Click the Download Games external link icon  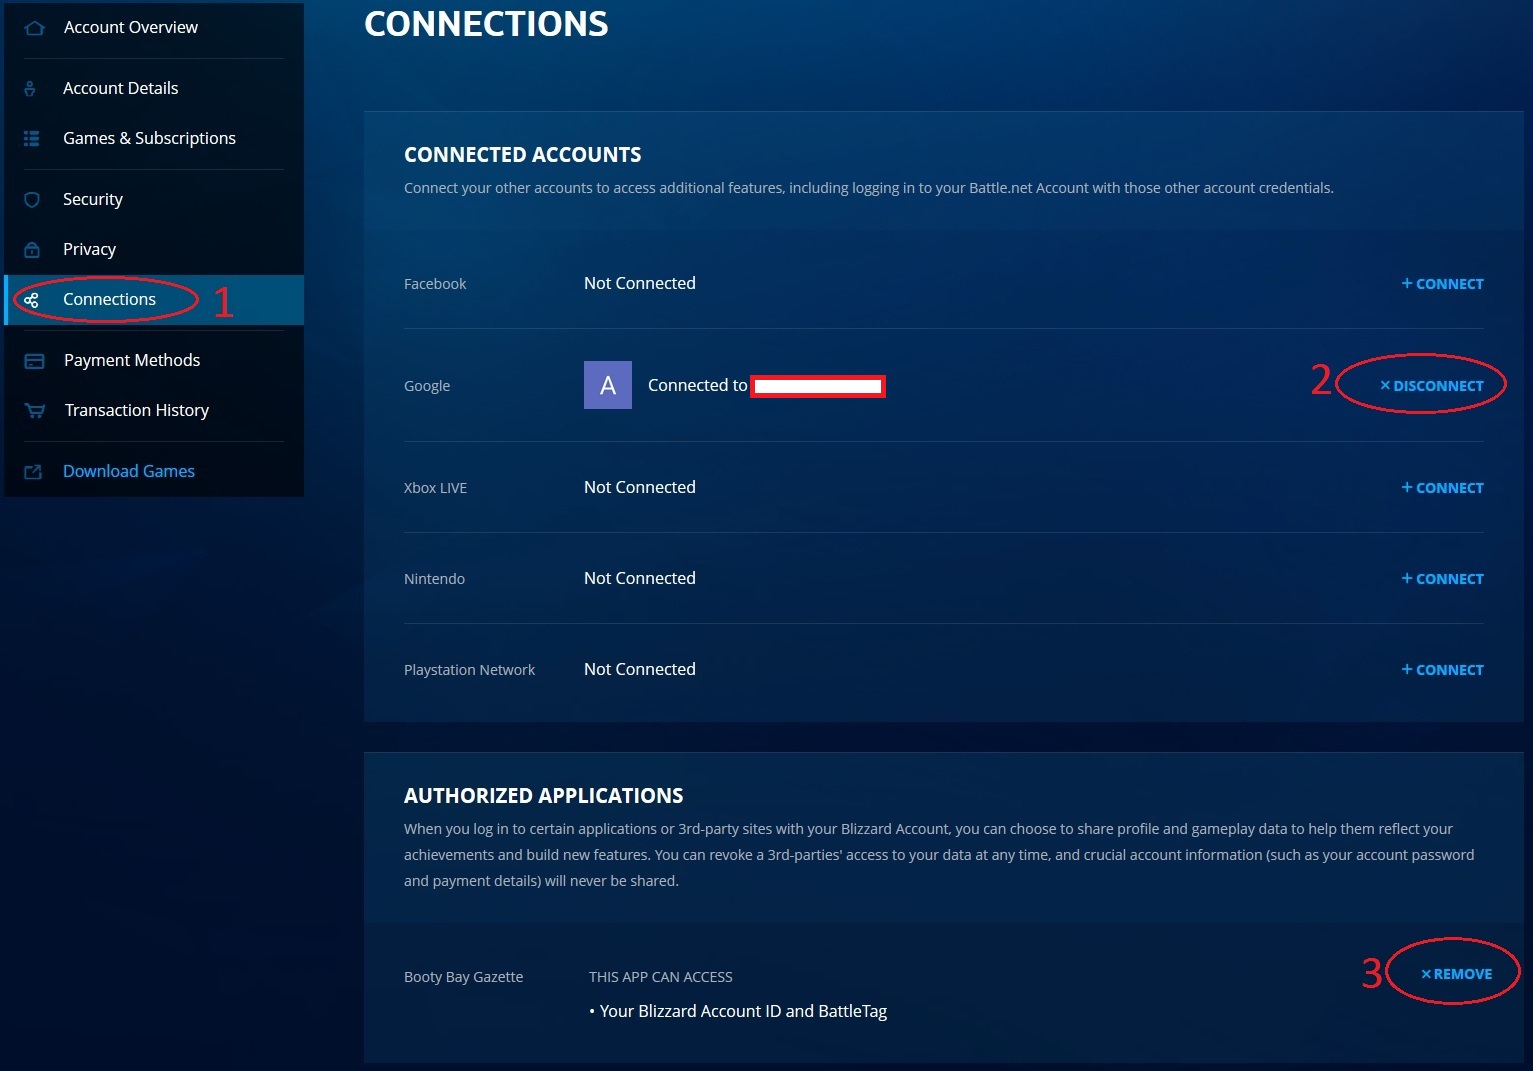[33, 472]
